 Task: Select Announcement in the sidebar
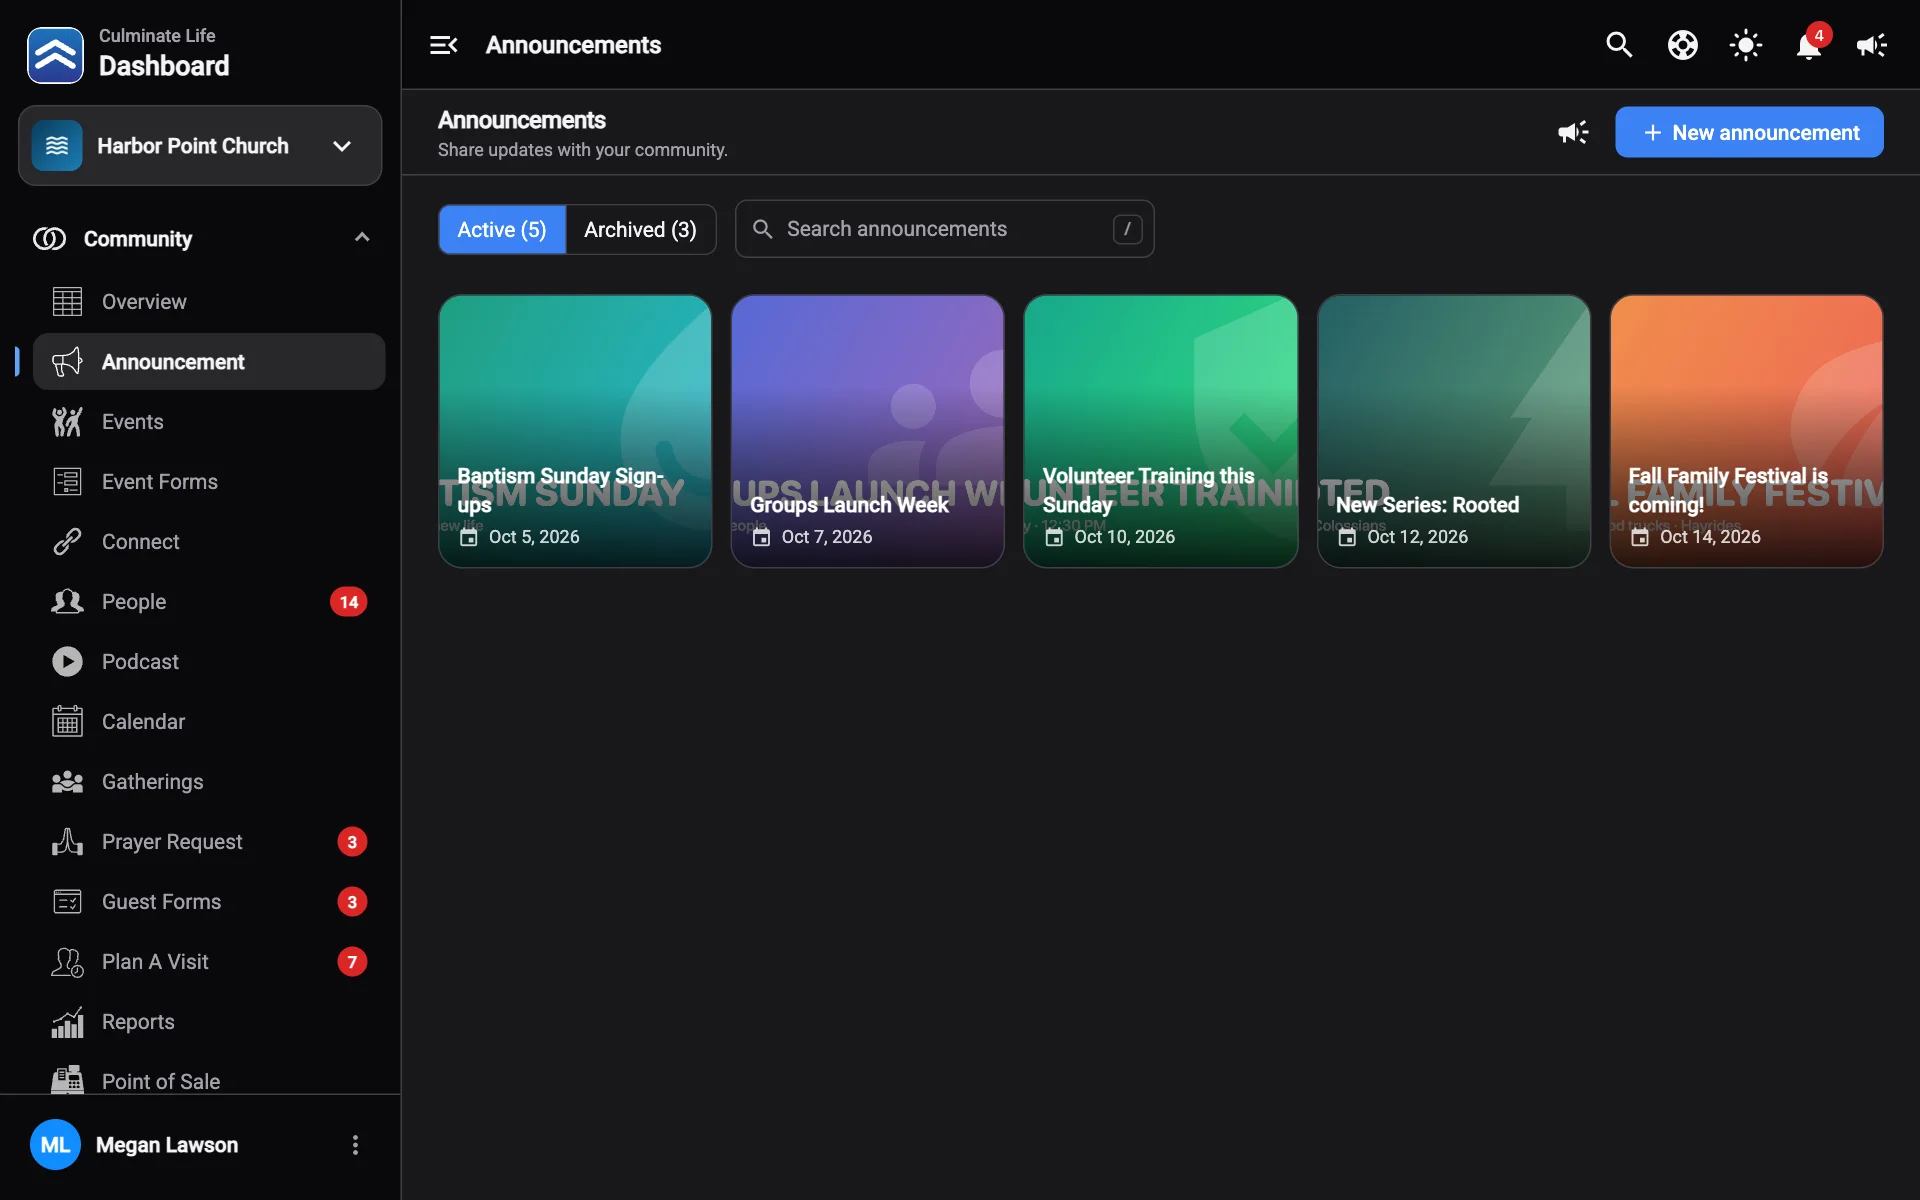click(209, 361)
